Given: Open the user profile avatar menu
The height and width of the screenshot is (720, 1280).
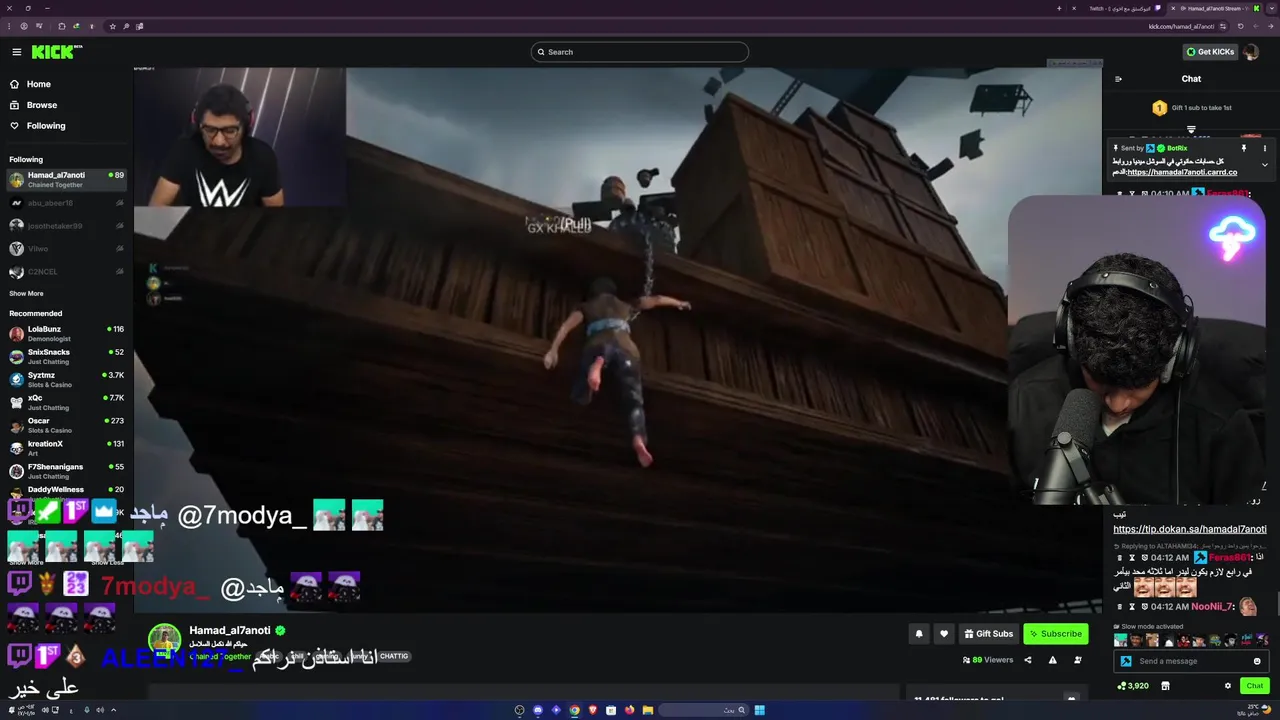Looking at the screenshot, I should point(1251,52).
